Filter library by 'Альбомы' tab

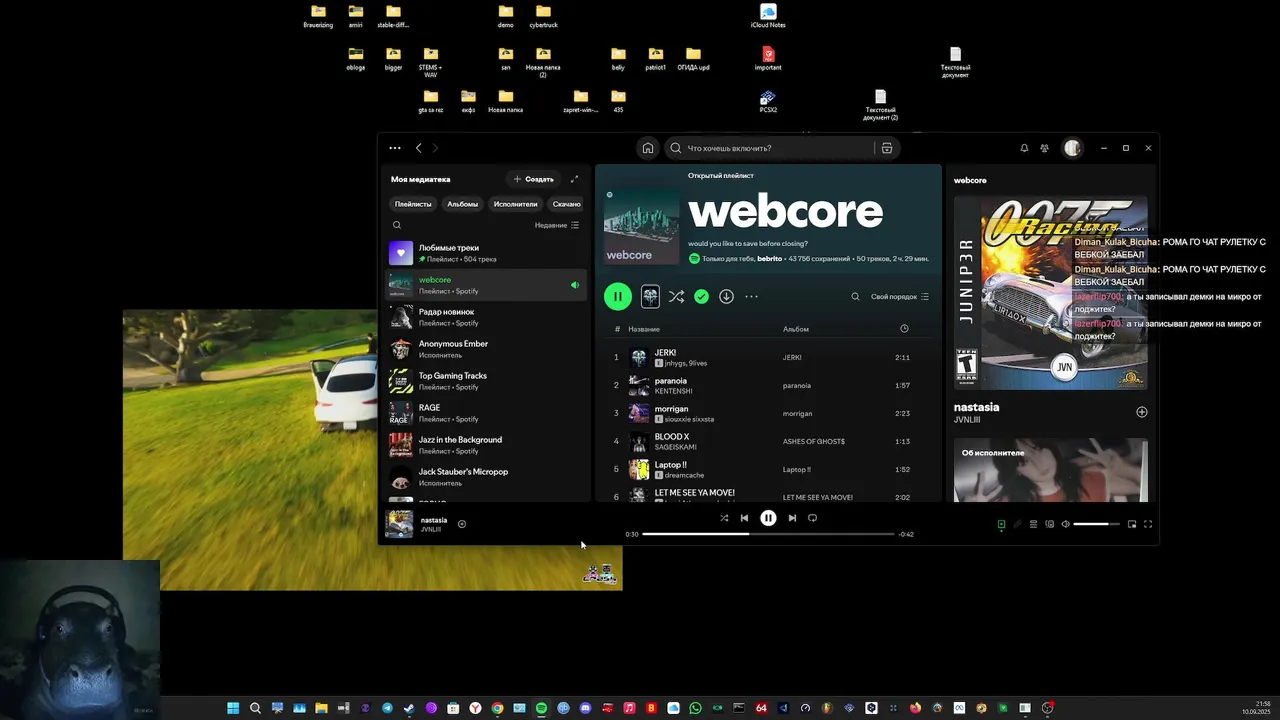pyautogui.click(x=462, y=204)
